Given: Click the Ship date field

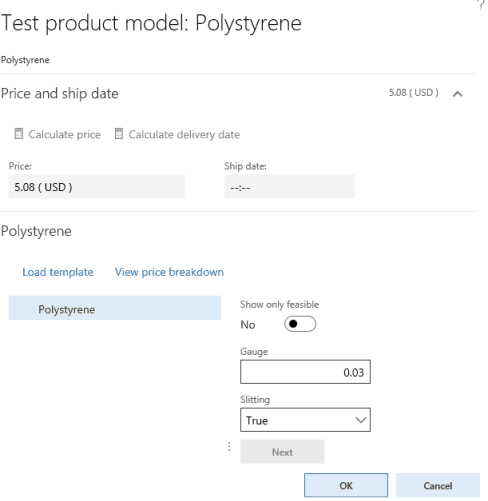Looking at the screenshot, I should pos(289,186).
